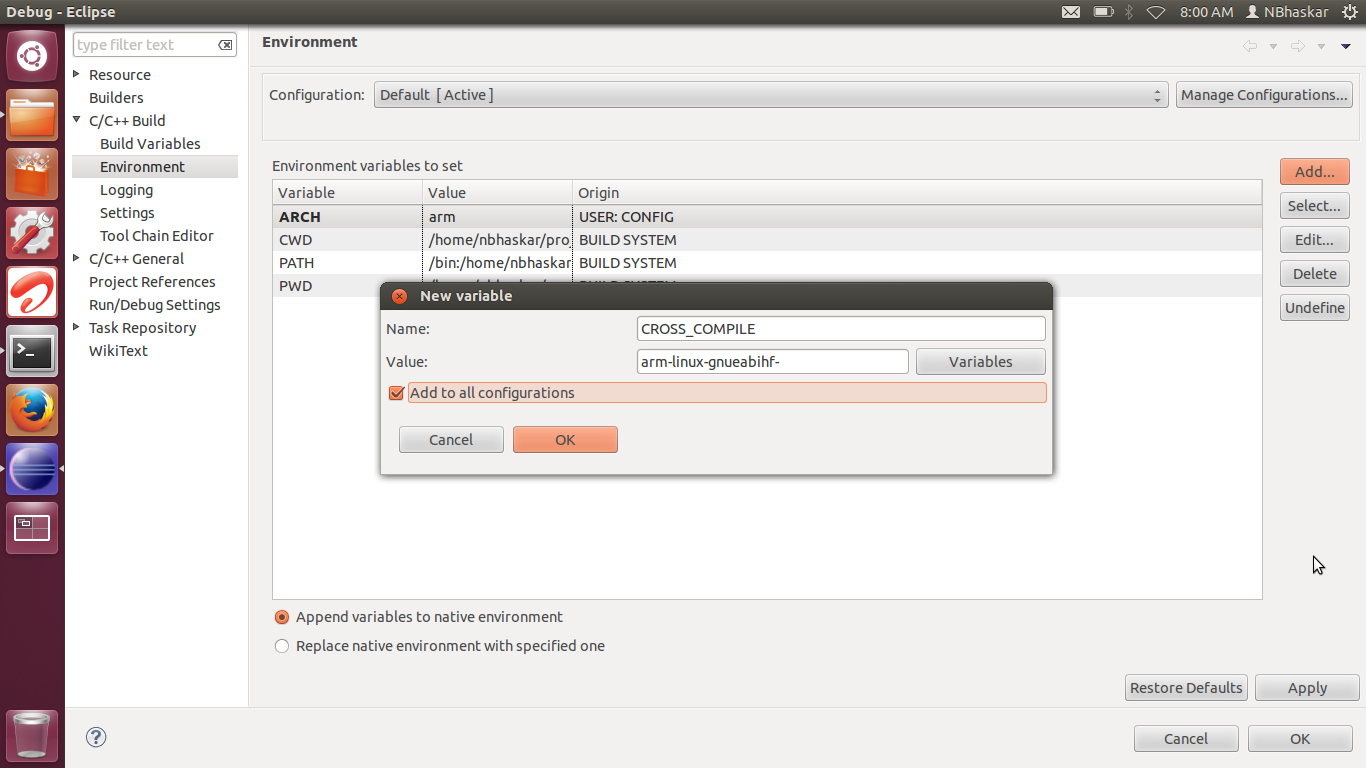Viewport: 1366px width, 768px height.
Task: Confirm the New variable dialog with OK
Action: [565, 440]
